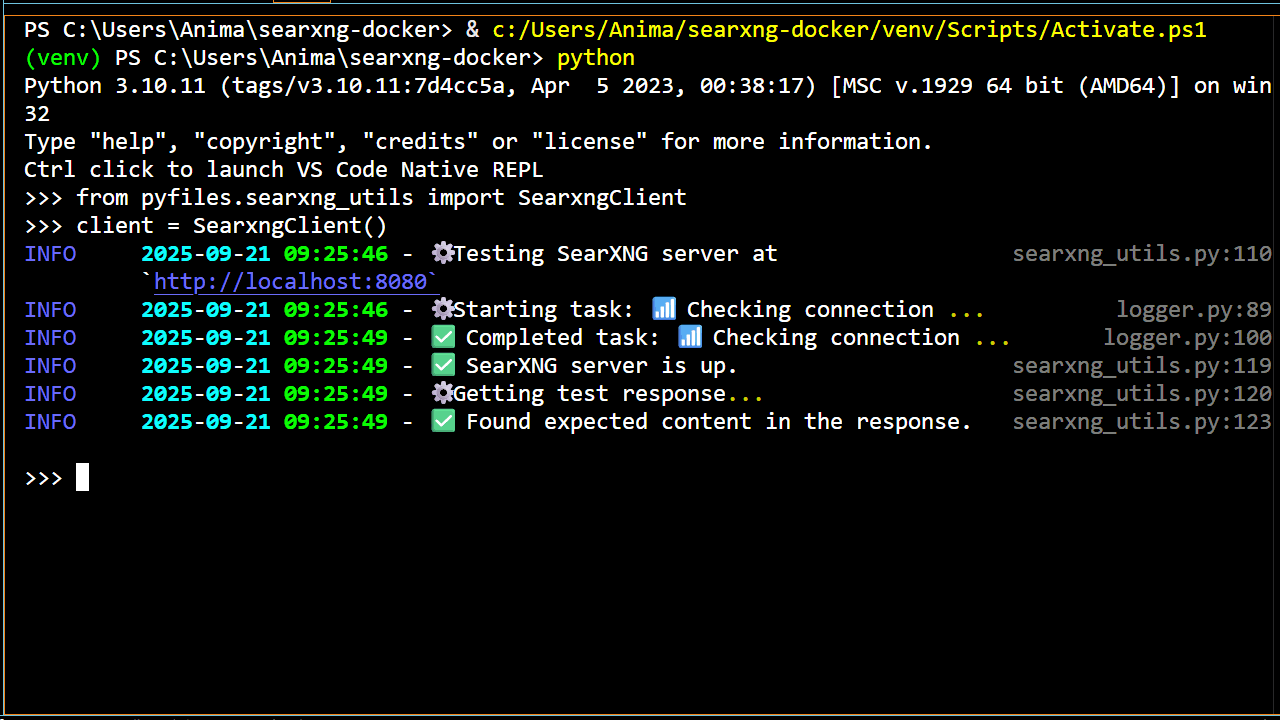1280x720 pixels.
Task: Click the bar chart icon in Completed task line
Action: pyautogui.click(x=689, y=337)
